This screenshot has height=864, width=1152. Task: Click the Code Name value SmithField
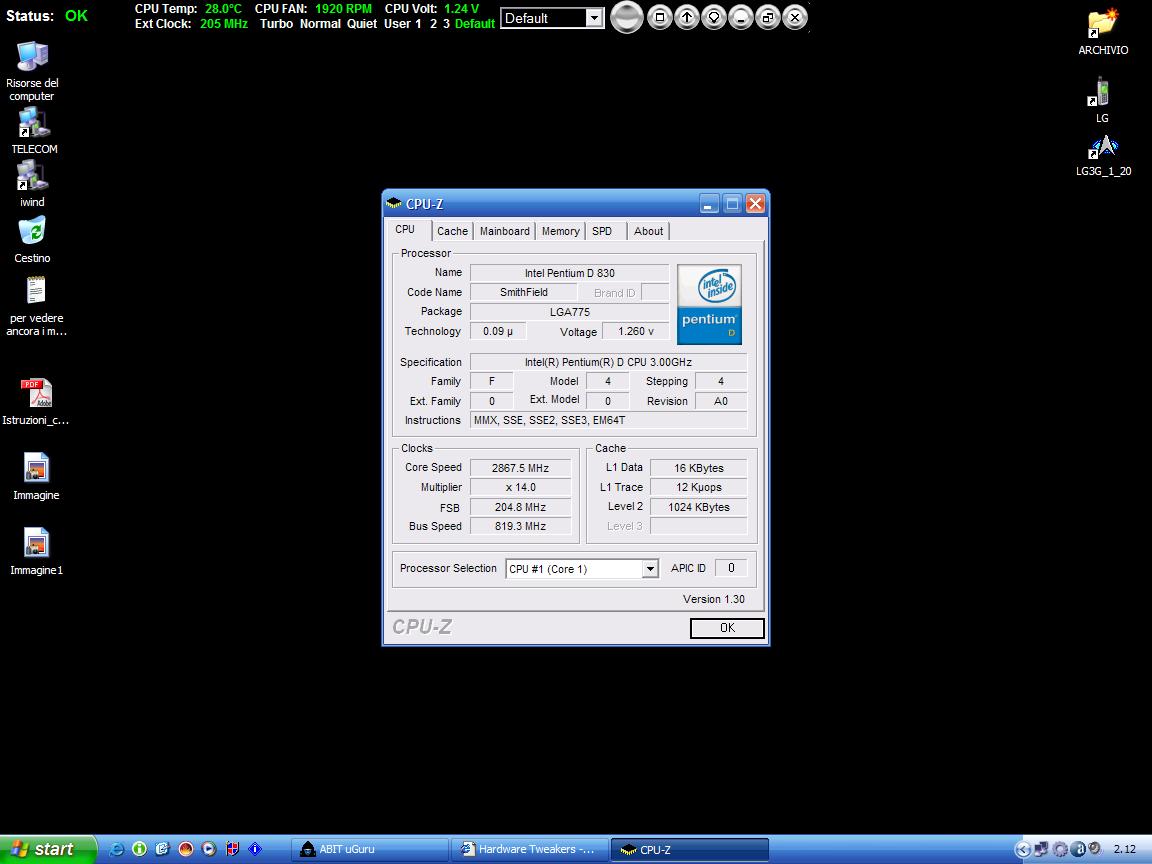[x=524, y=292]
